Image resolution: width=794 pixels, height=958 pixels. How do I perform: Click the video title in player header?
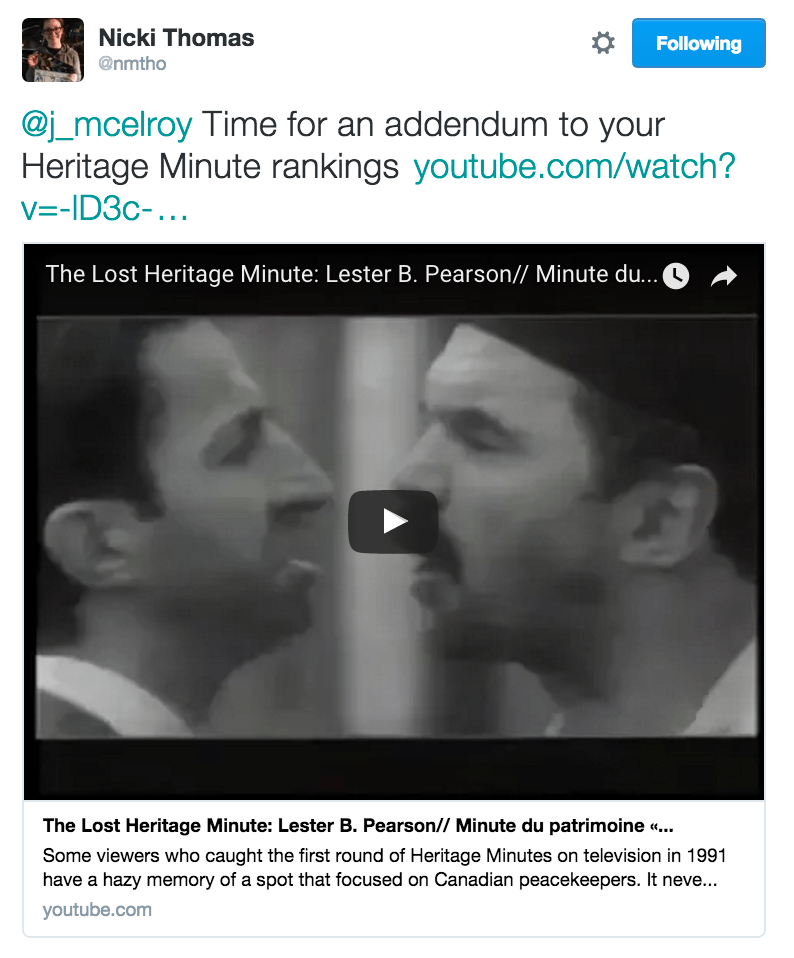352,274
